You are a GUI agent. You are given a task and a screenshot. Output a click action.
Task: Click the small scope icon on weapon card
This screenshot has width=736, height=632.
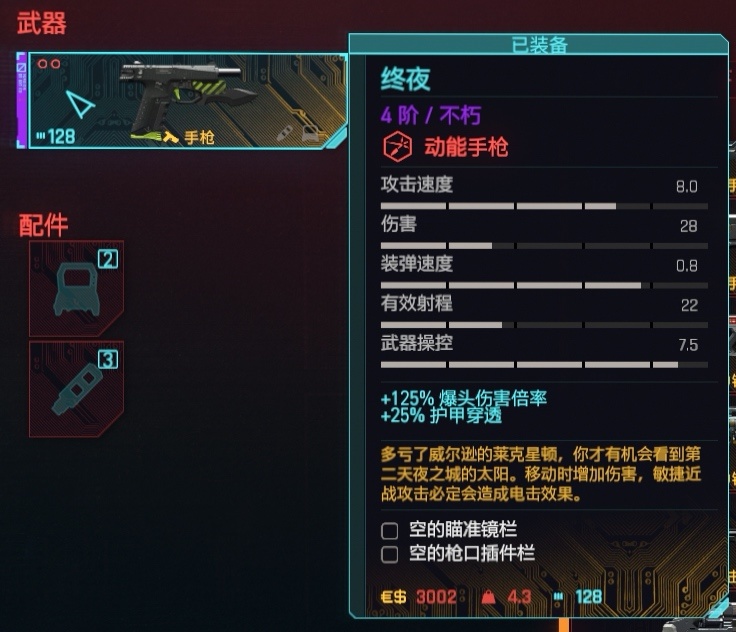pos(310,133)
